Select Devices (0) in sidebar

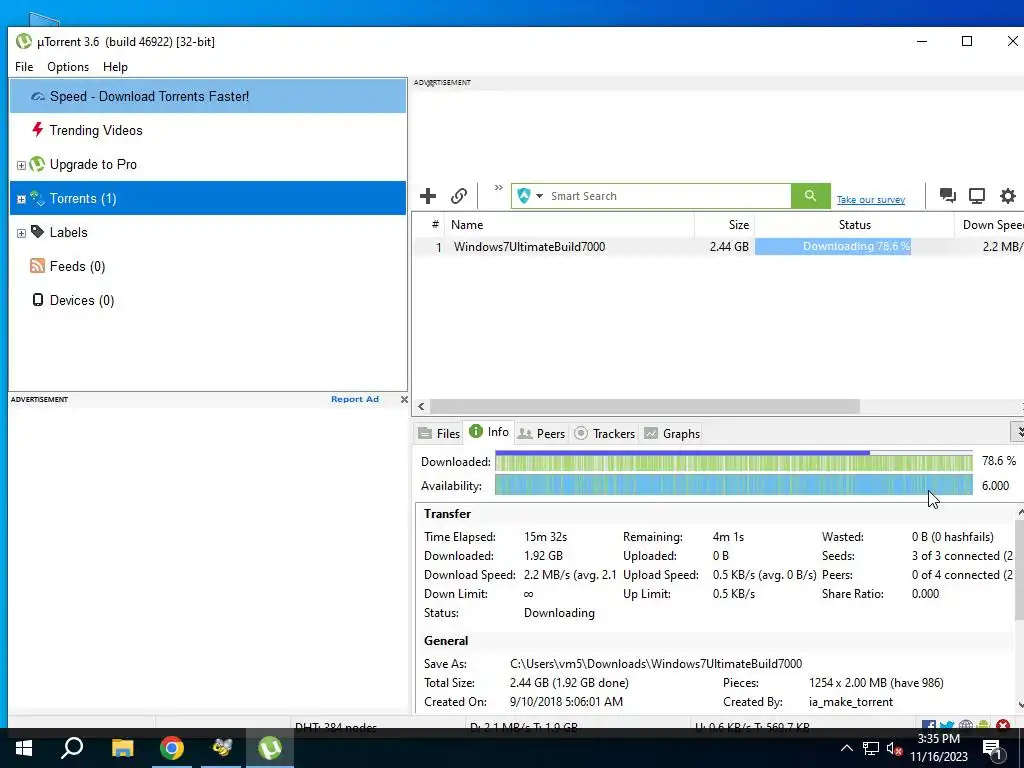point(208,300)
